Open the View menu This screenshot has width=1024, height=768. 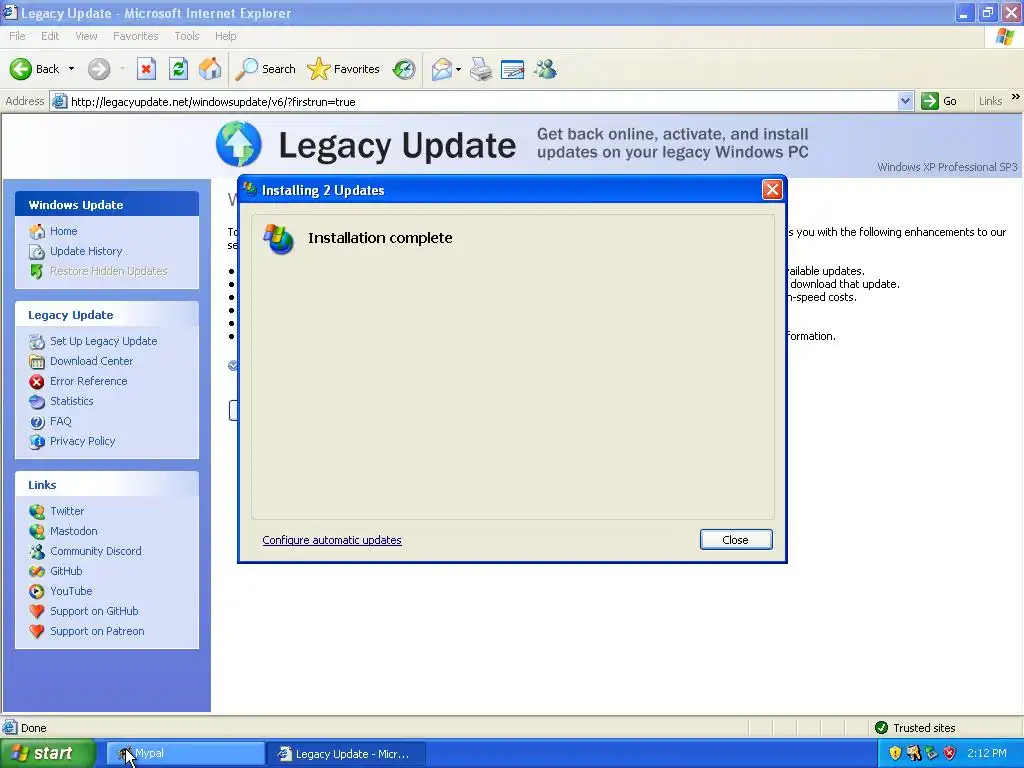tap(86, 36)
